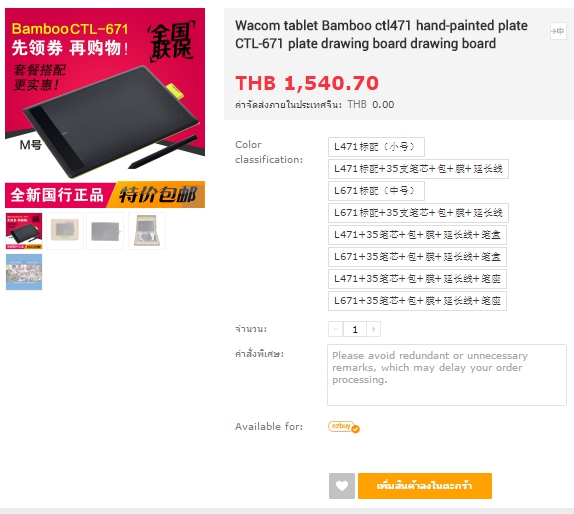Click the heart wishlist icon
Image resolution: width=574 pixels, height=514 pixels.
tap(342, 486)
